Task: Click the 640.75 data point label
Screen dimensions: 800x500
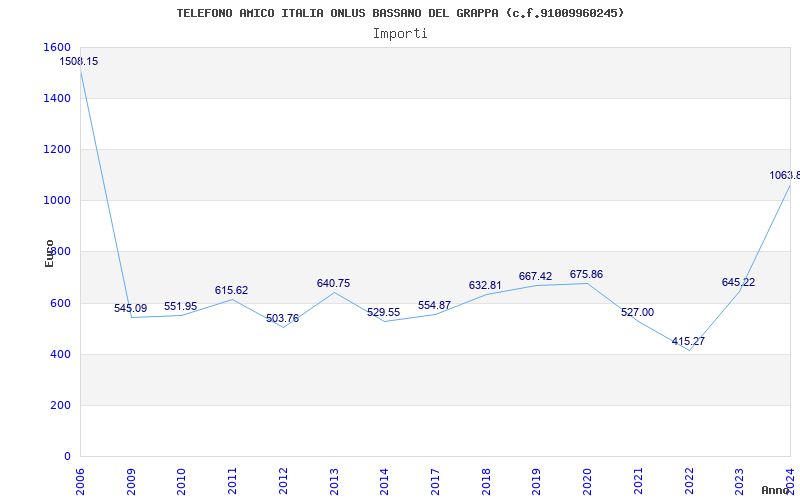Action: coord(333,284)
